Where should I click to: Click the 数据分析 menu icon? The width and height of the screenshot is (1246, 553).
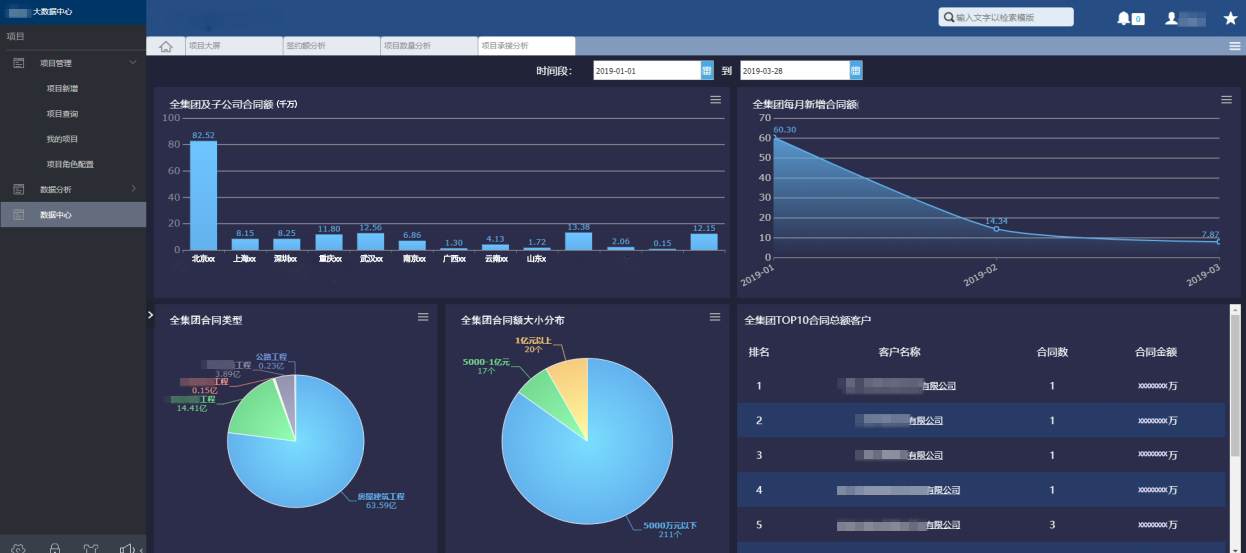tap(18, 189)
